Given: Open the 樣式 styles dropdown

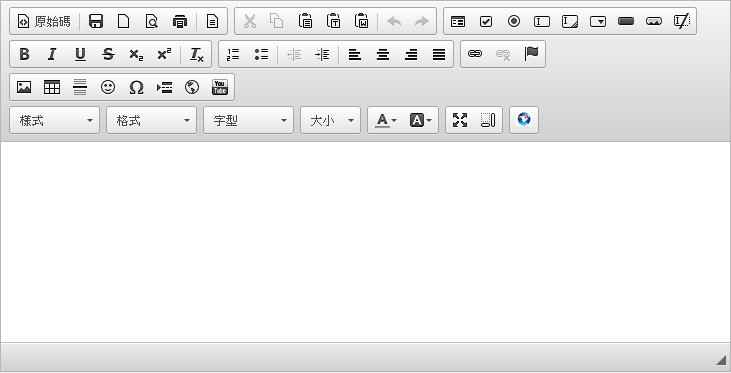Looking at the screenshot, I should tap(55, 120).
